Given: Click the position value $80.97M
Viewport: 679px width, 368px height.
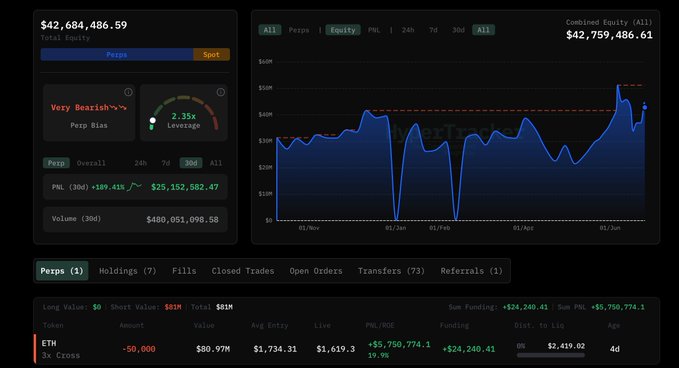Looking at the screenshot, I should click(213, 349).
